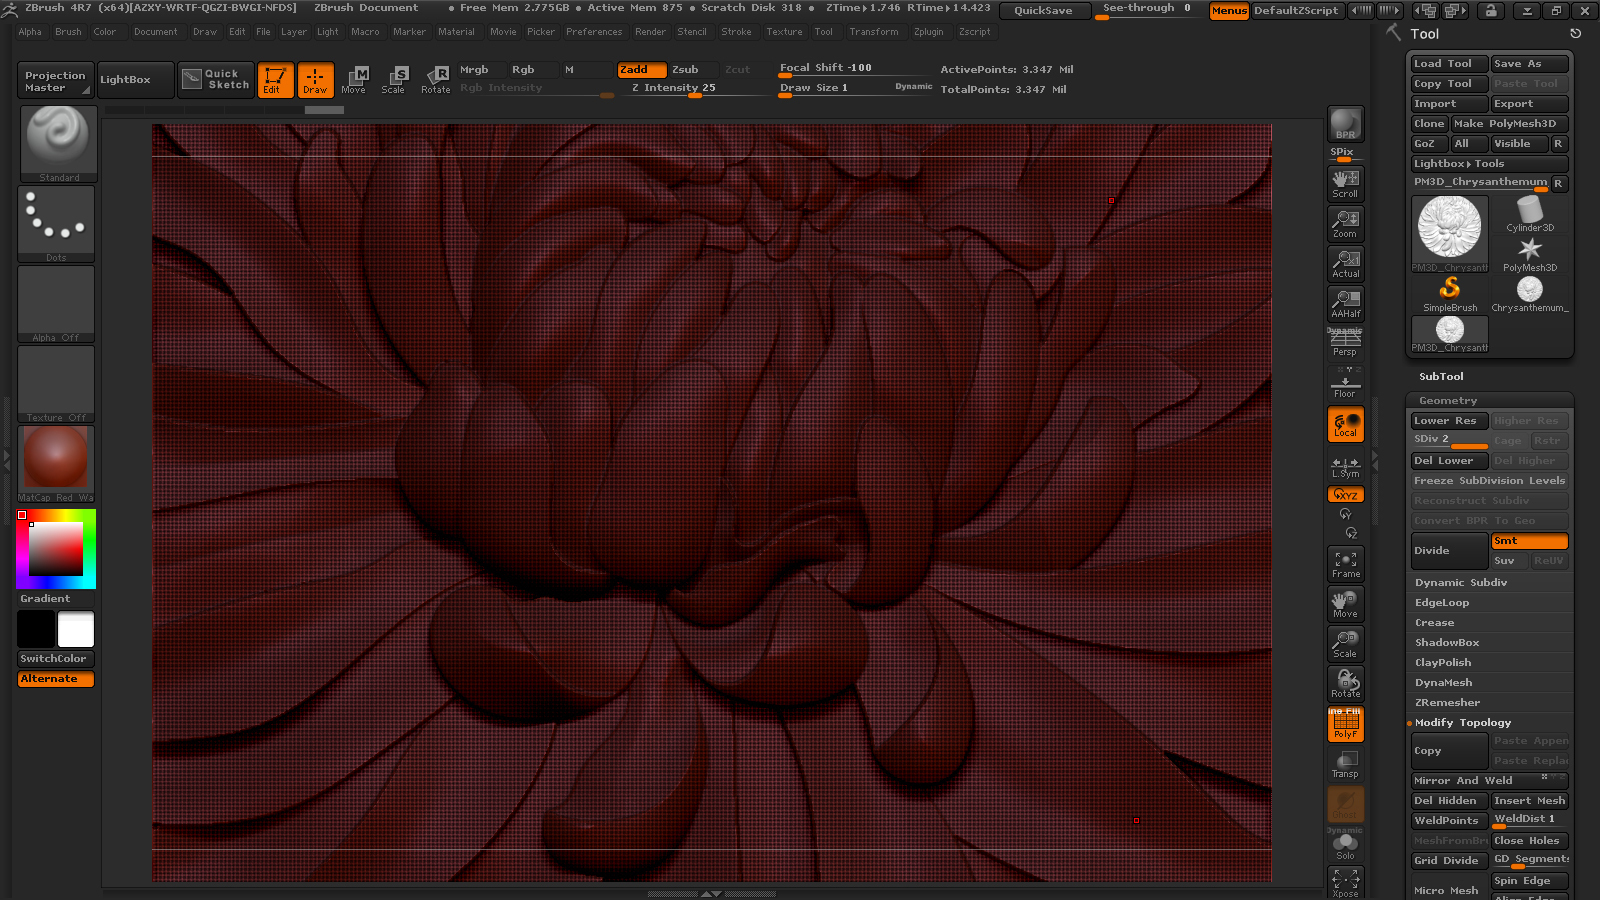Click the AAHalf zoom icon
Screen dimensions: 1600x900
coord(1345,304)
